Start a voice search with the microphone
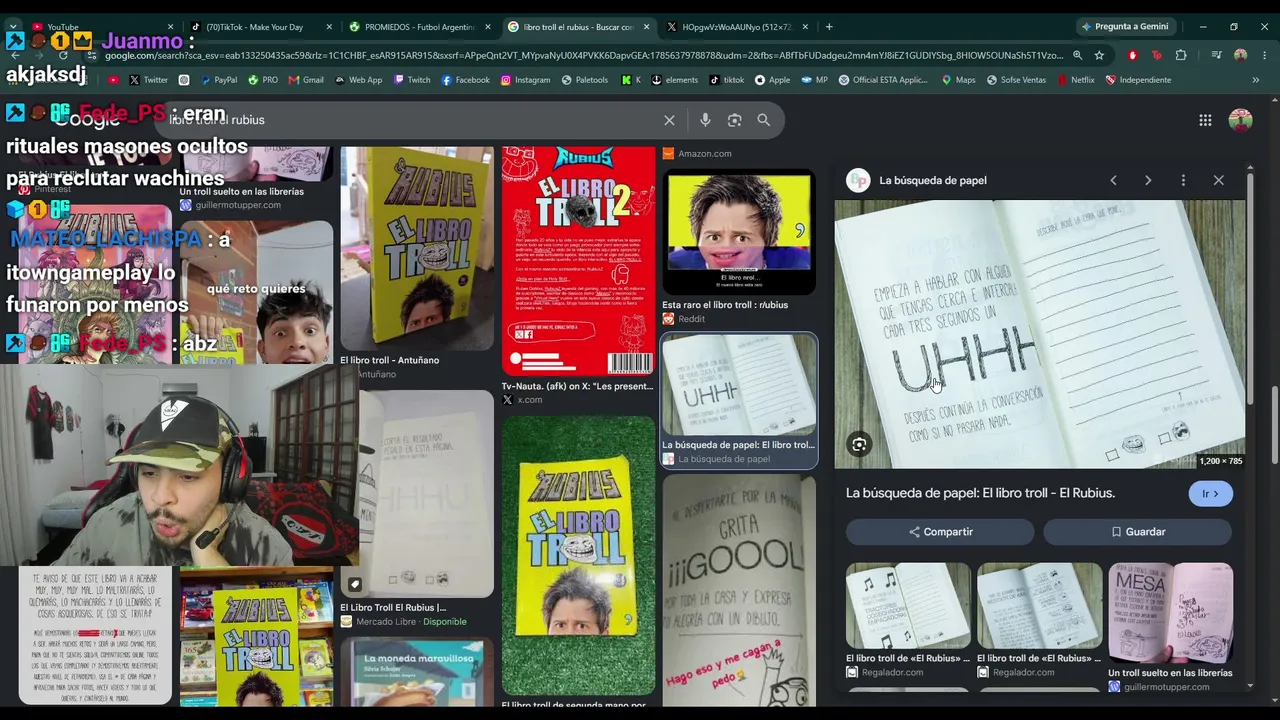 coord(705,120)
